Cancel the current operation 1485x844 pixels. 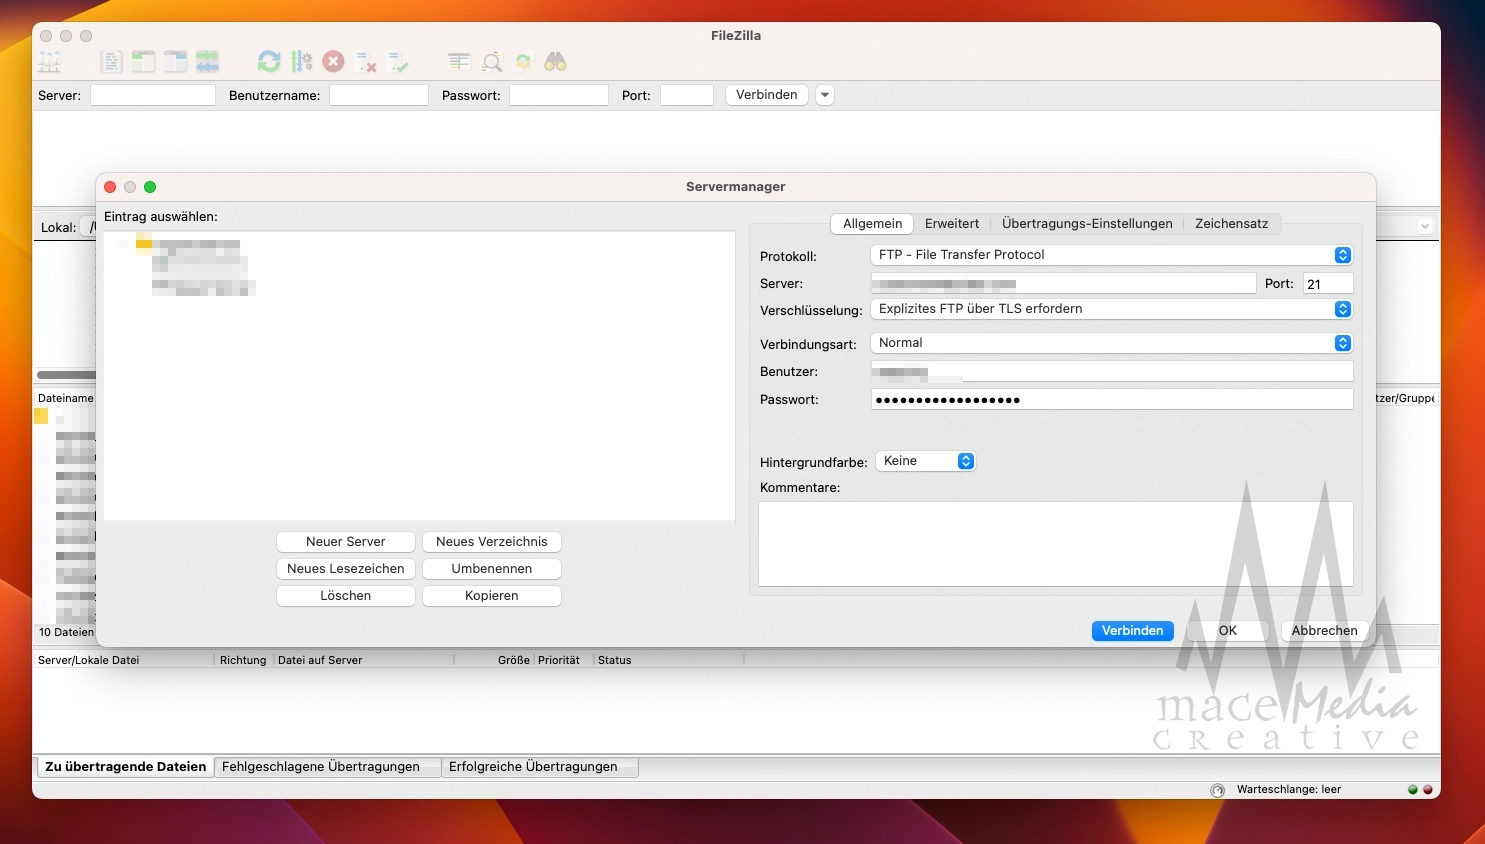click(x=333, y=61)
